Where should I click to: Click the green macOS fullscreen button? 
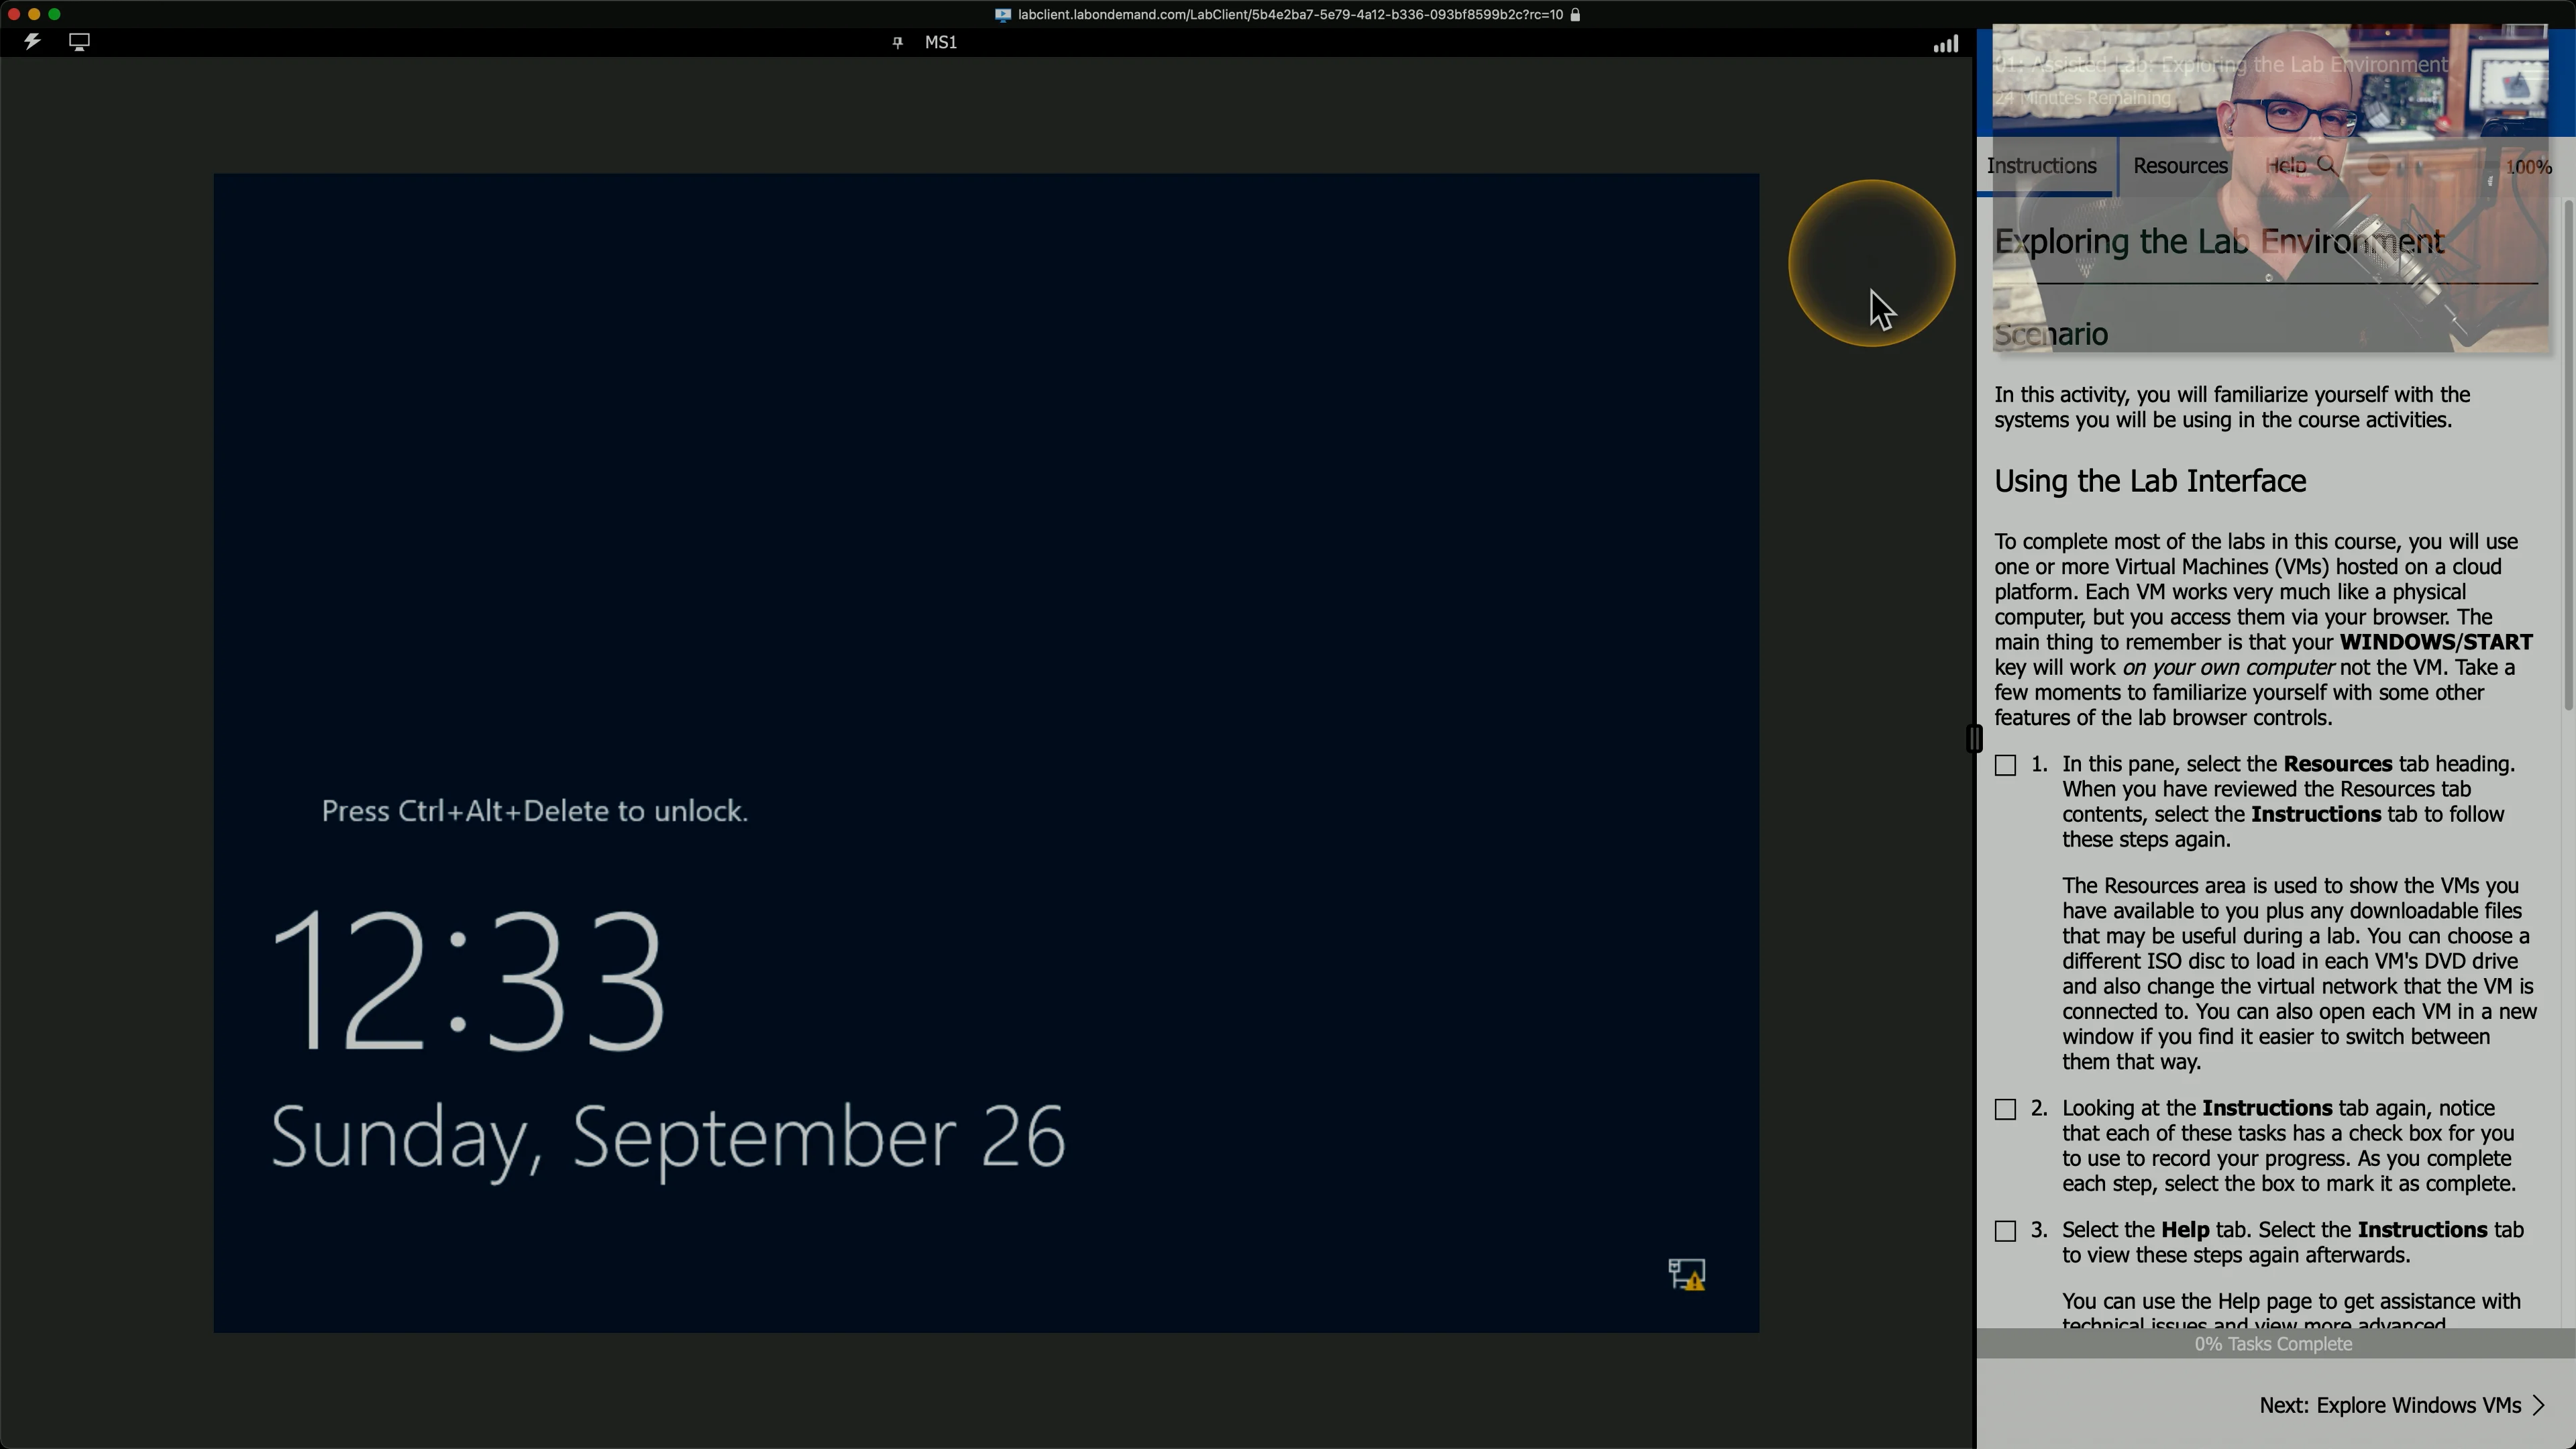point(55,14)
